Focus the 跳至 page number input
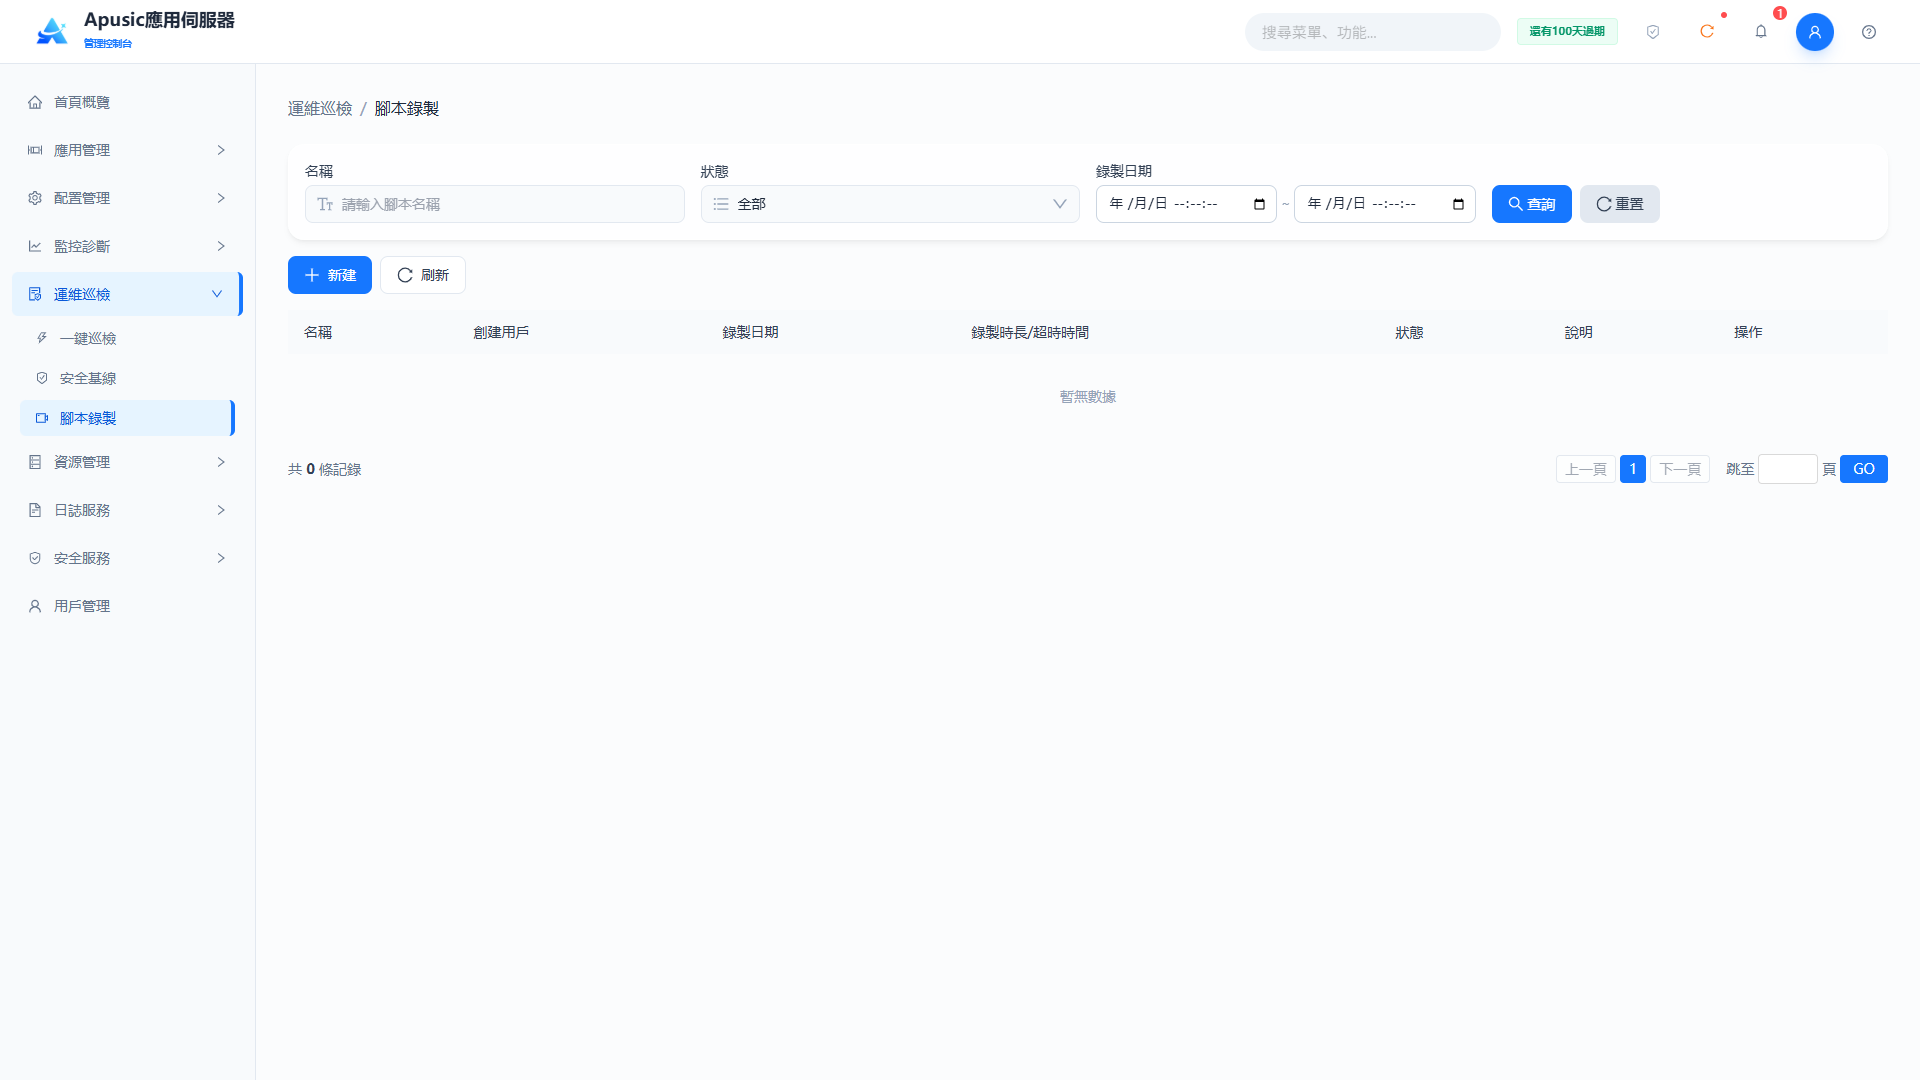This screenshot has width=1920, height=1080. click(x=1787, y=469)
